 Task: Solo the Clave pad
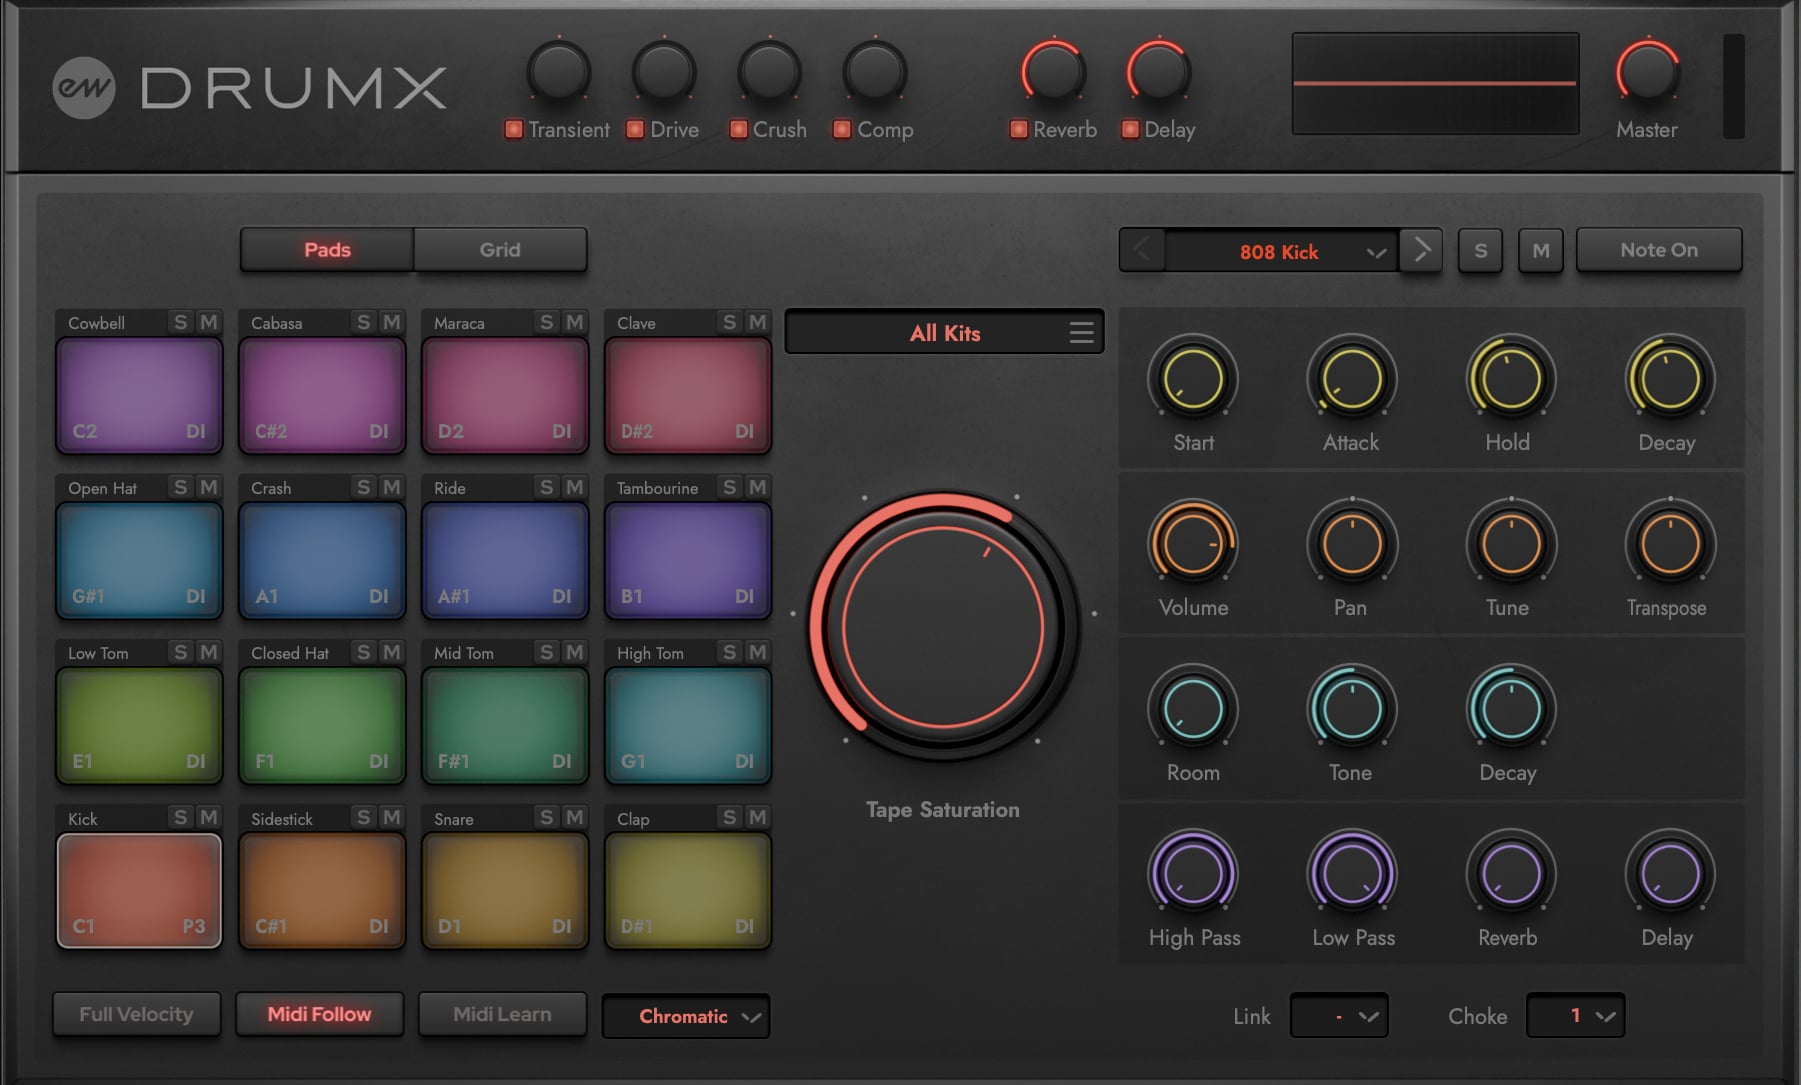pyautogui.click(x=729, y=322)
